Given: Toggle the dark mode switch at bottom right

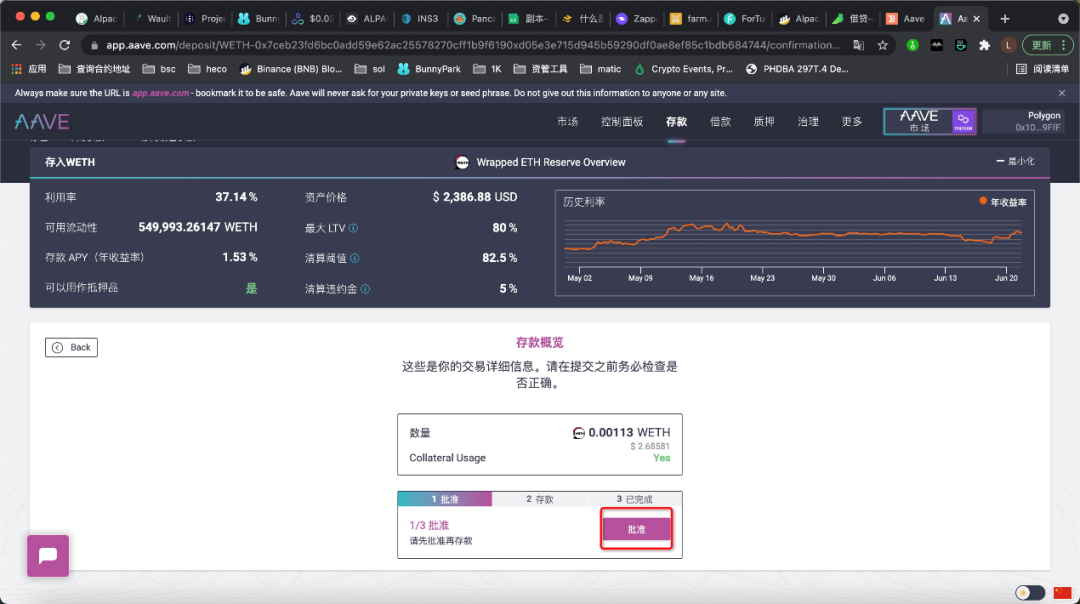Looking at the screenshot, I should point(1029,592).
